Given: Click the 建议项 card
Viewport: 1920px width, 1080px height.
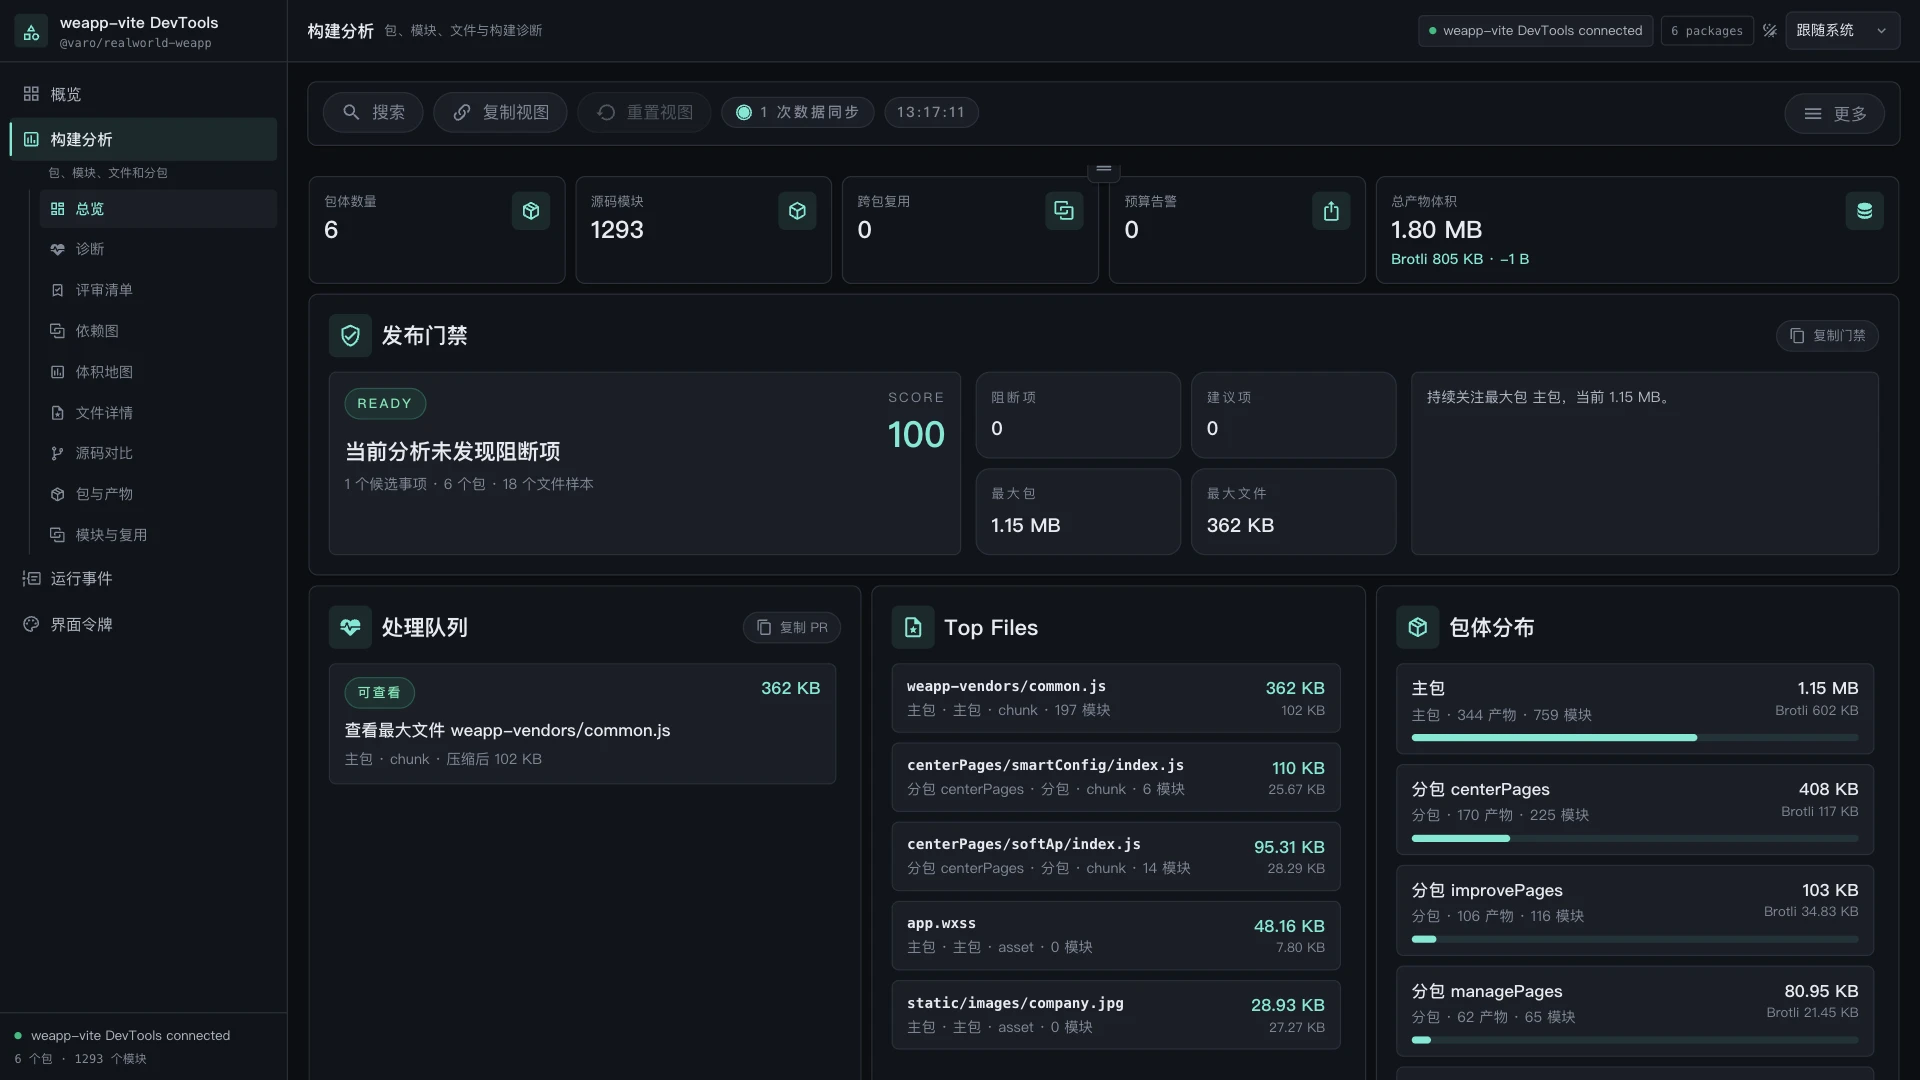Looking at the screenshot, I should pyautogui.click(x=1293, y=415).
